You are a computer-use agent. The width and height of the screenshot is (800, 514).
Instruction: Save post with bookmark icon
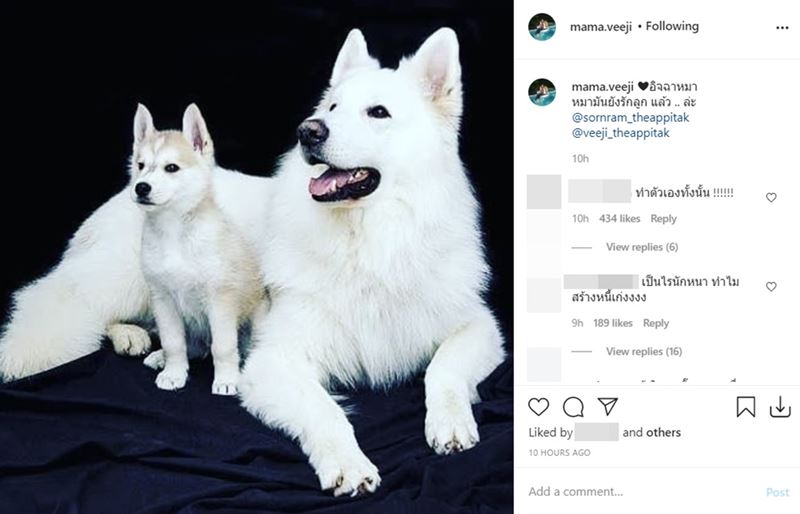745,407
